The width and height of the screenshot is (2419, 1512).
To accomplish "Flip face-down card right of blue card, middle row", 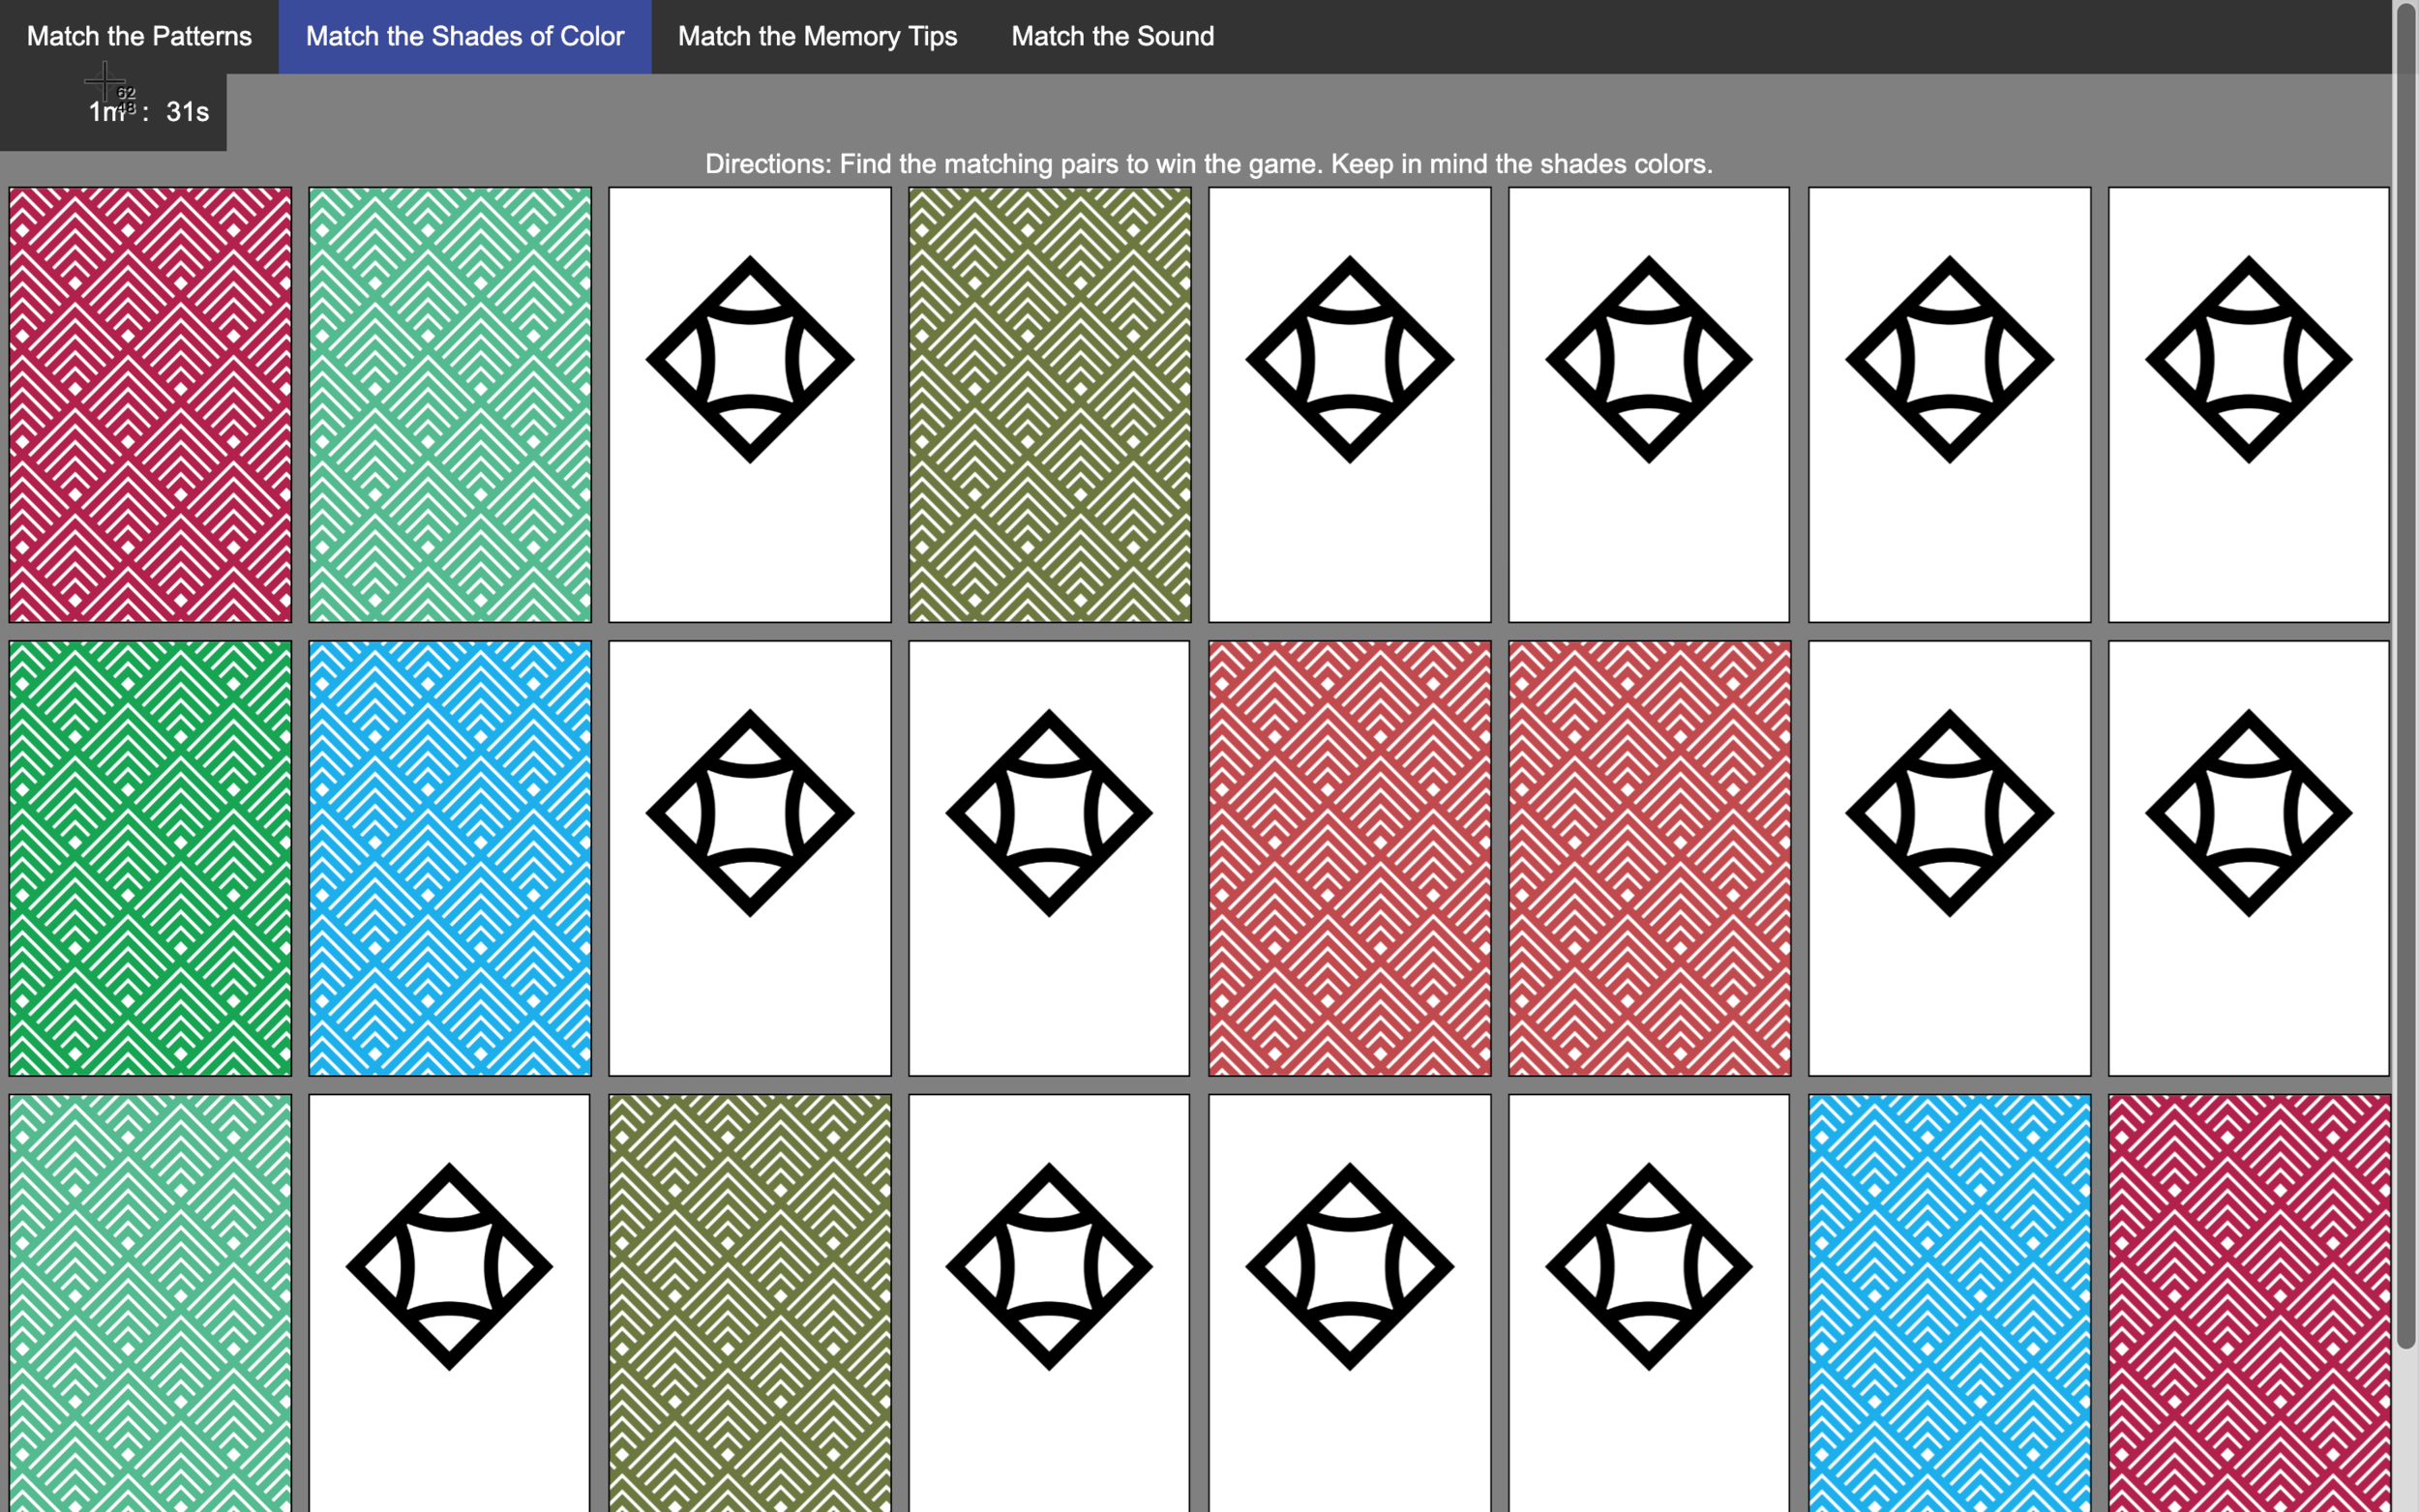I will [749, 858].
